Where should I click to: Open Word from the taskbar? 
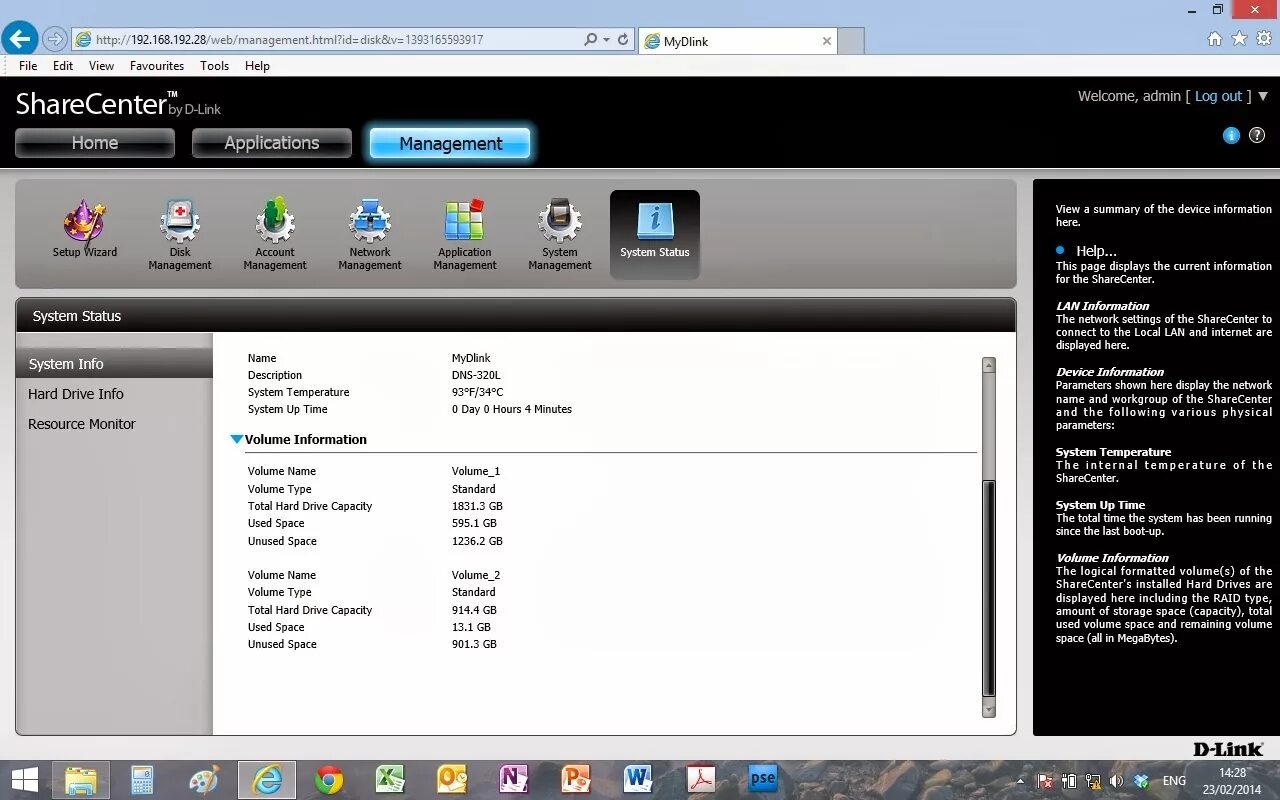637,780
